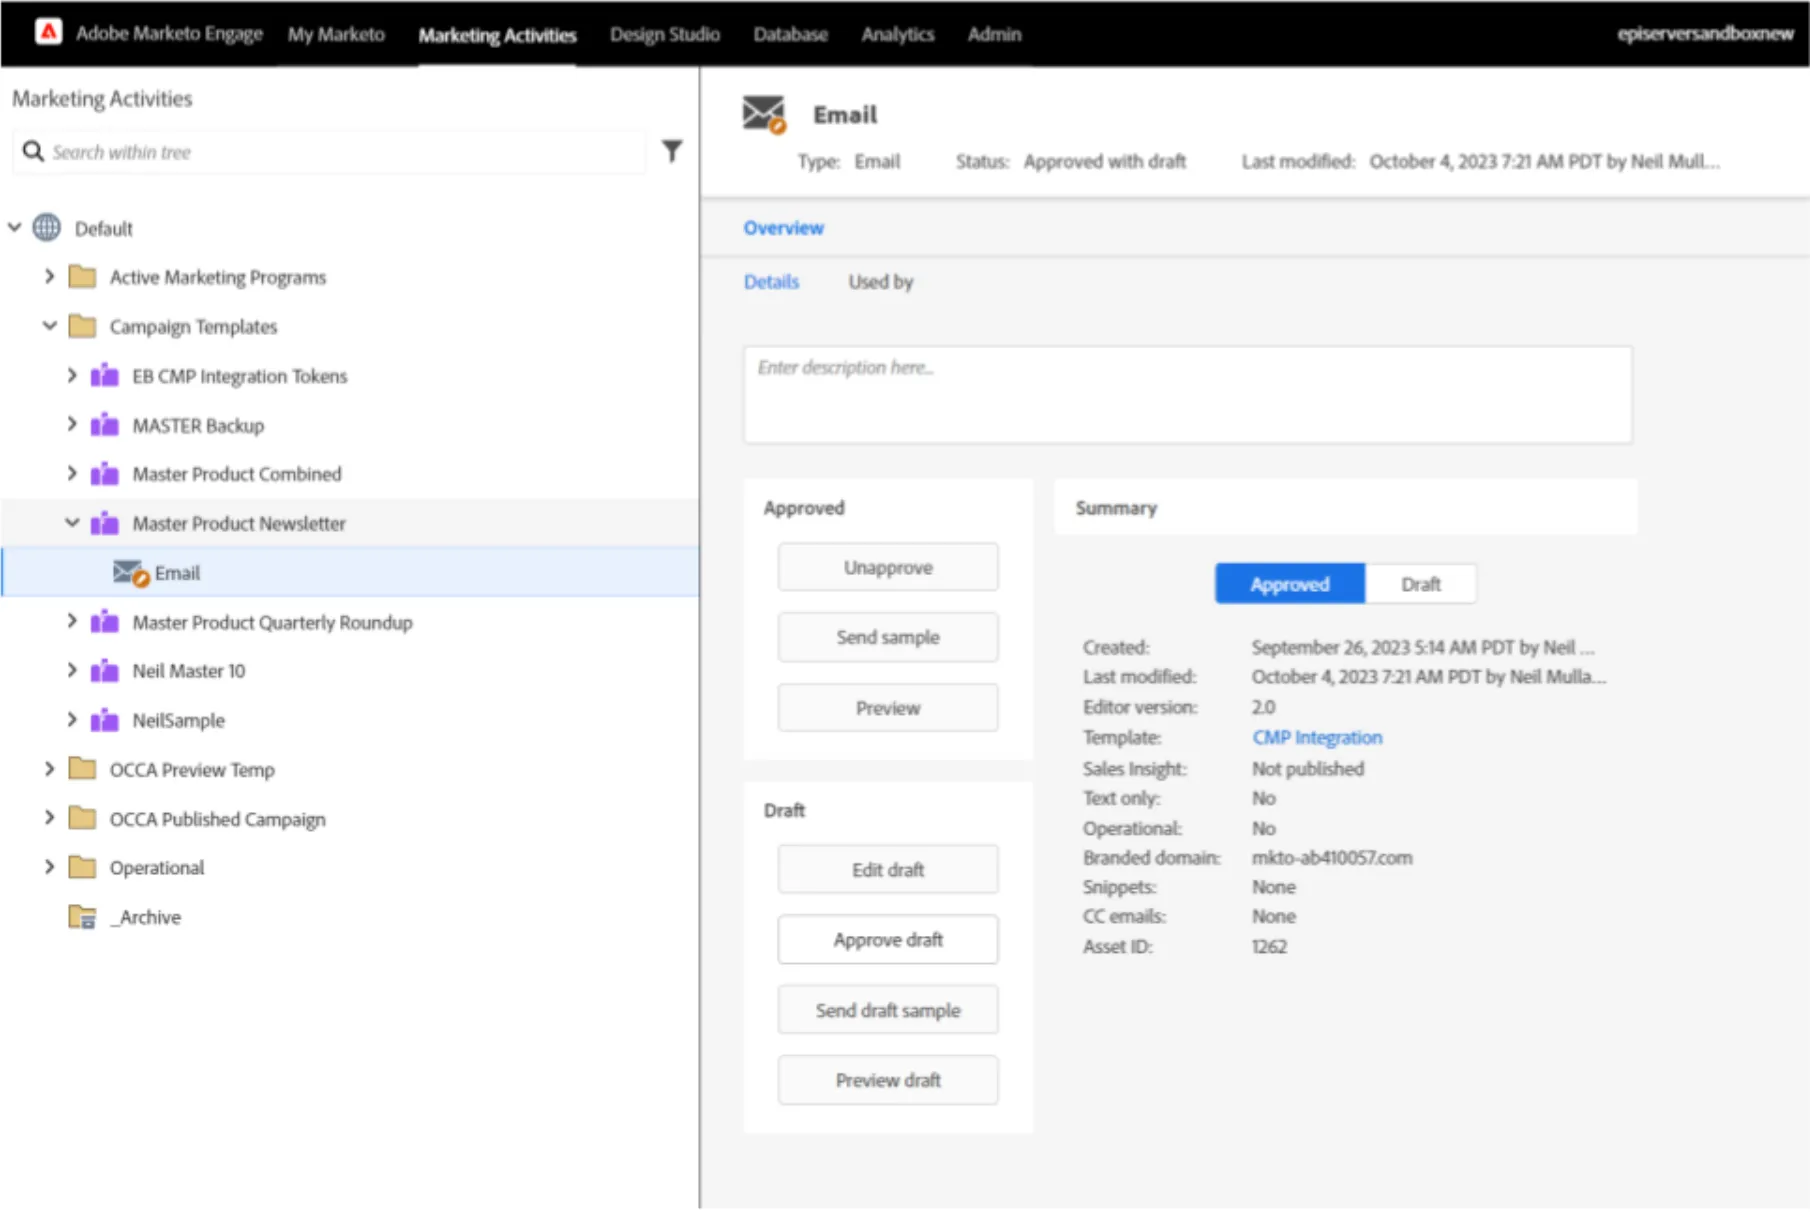Select the Overview tab
The image size is (1810, 1212).
(783, 228)
